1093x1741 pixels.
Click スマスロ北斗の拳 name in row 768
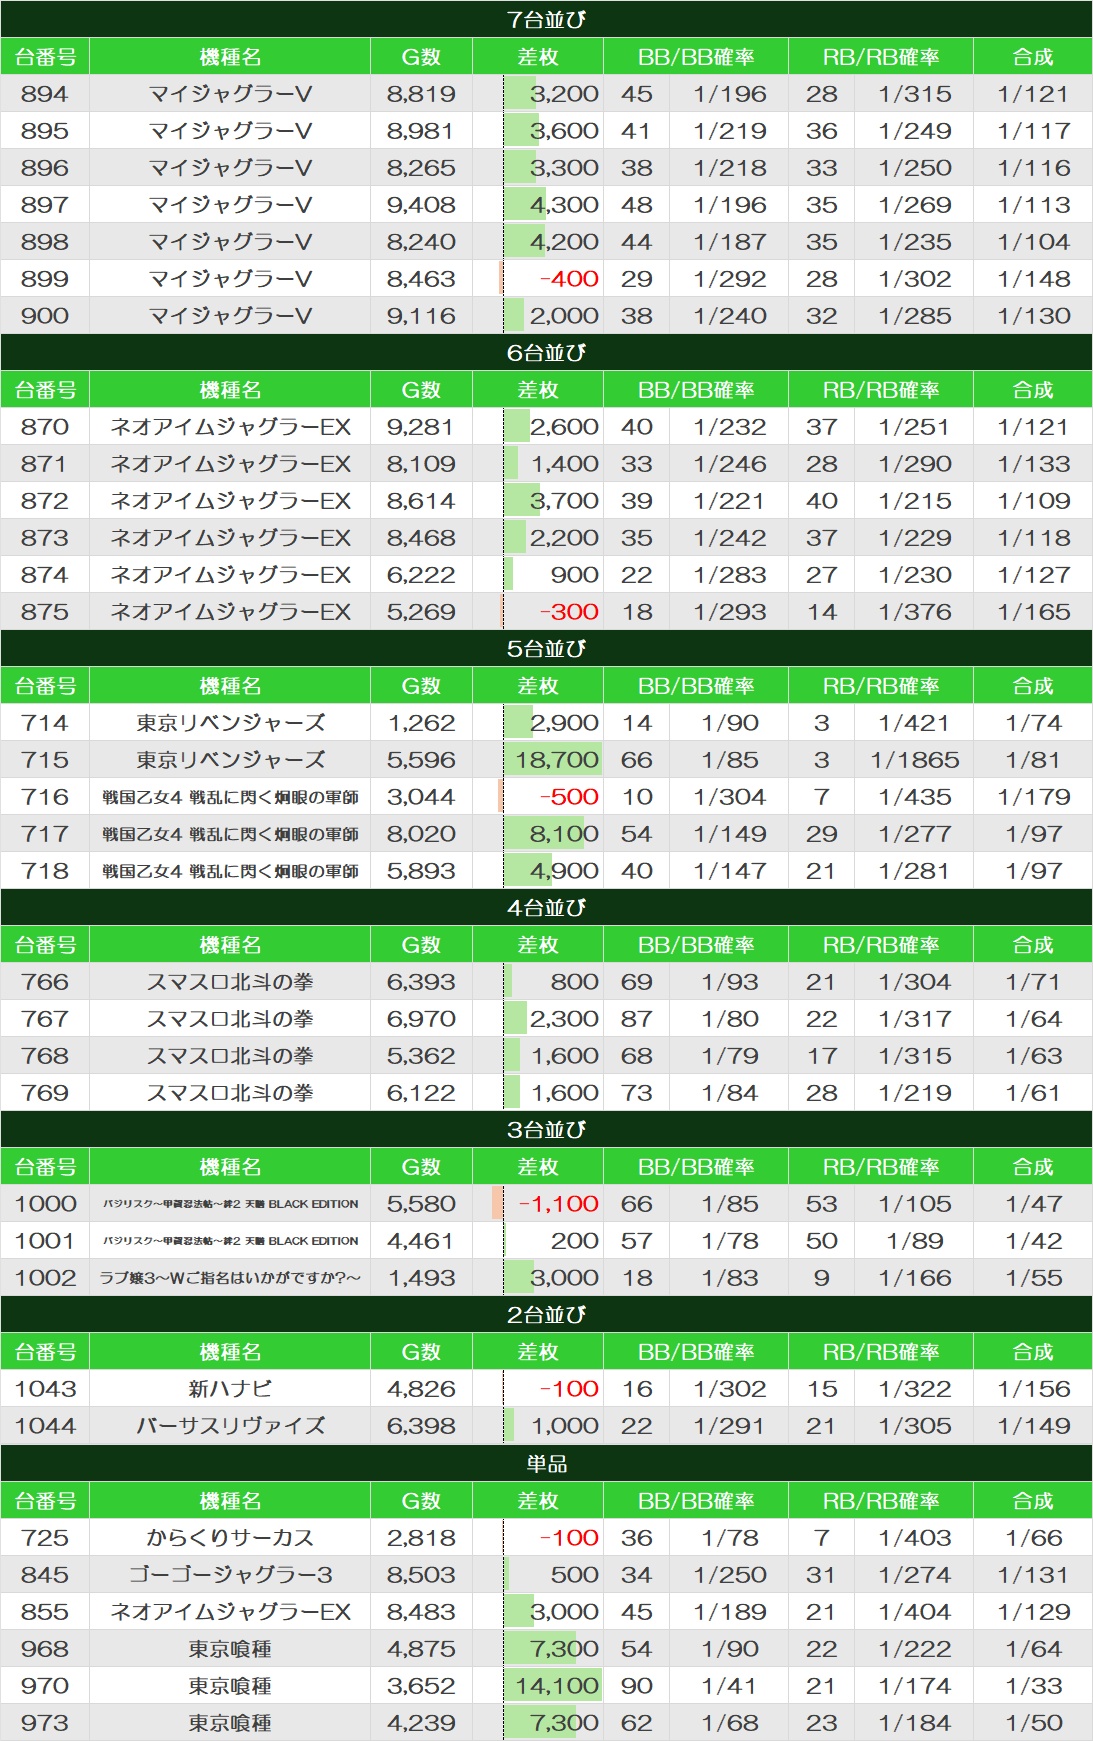(230, 1056)
